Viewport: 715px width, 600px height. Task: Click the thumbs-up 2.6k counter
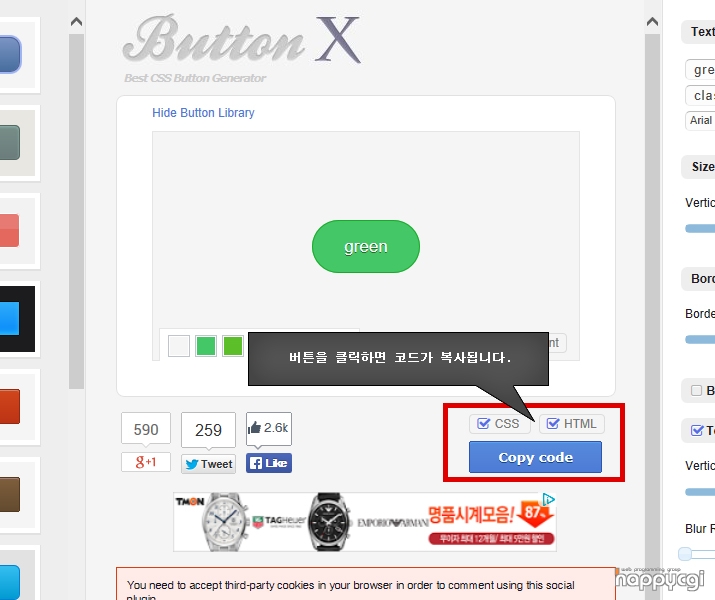(x=269, y=428)
